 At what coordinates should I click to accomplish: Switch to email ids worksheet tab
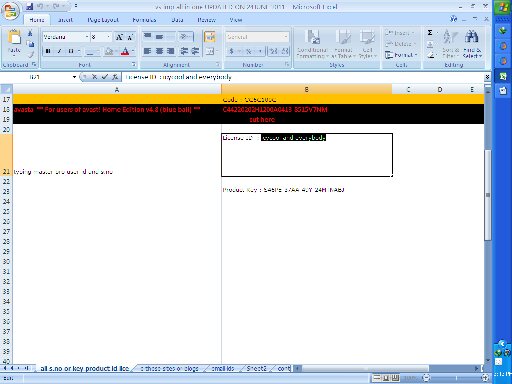click(223, 368)
